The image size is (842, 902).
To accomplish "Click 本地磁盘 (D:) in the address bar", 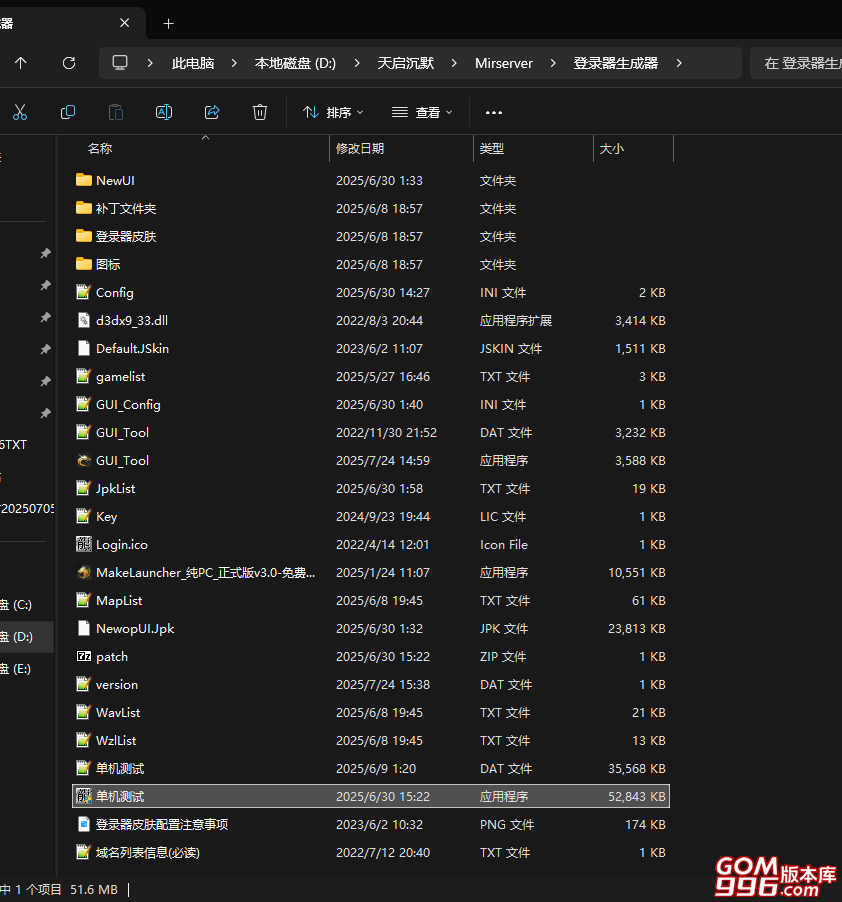I will coord(295,63).
